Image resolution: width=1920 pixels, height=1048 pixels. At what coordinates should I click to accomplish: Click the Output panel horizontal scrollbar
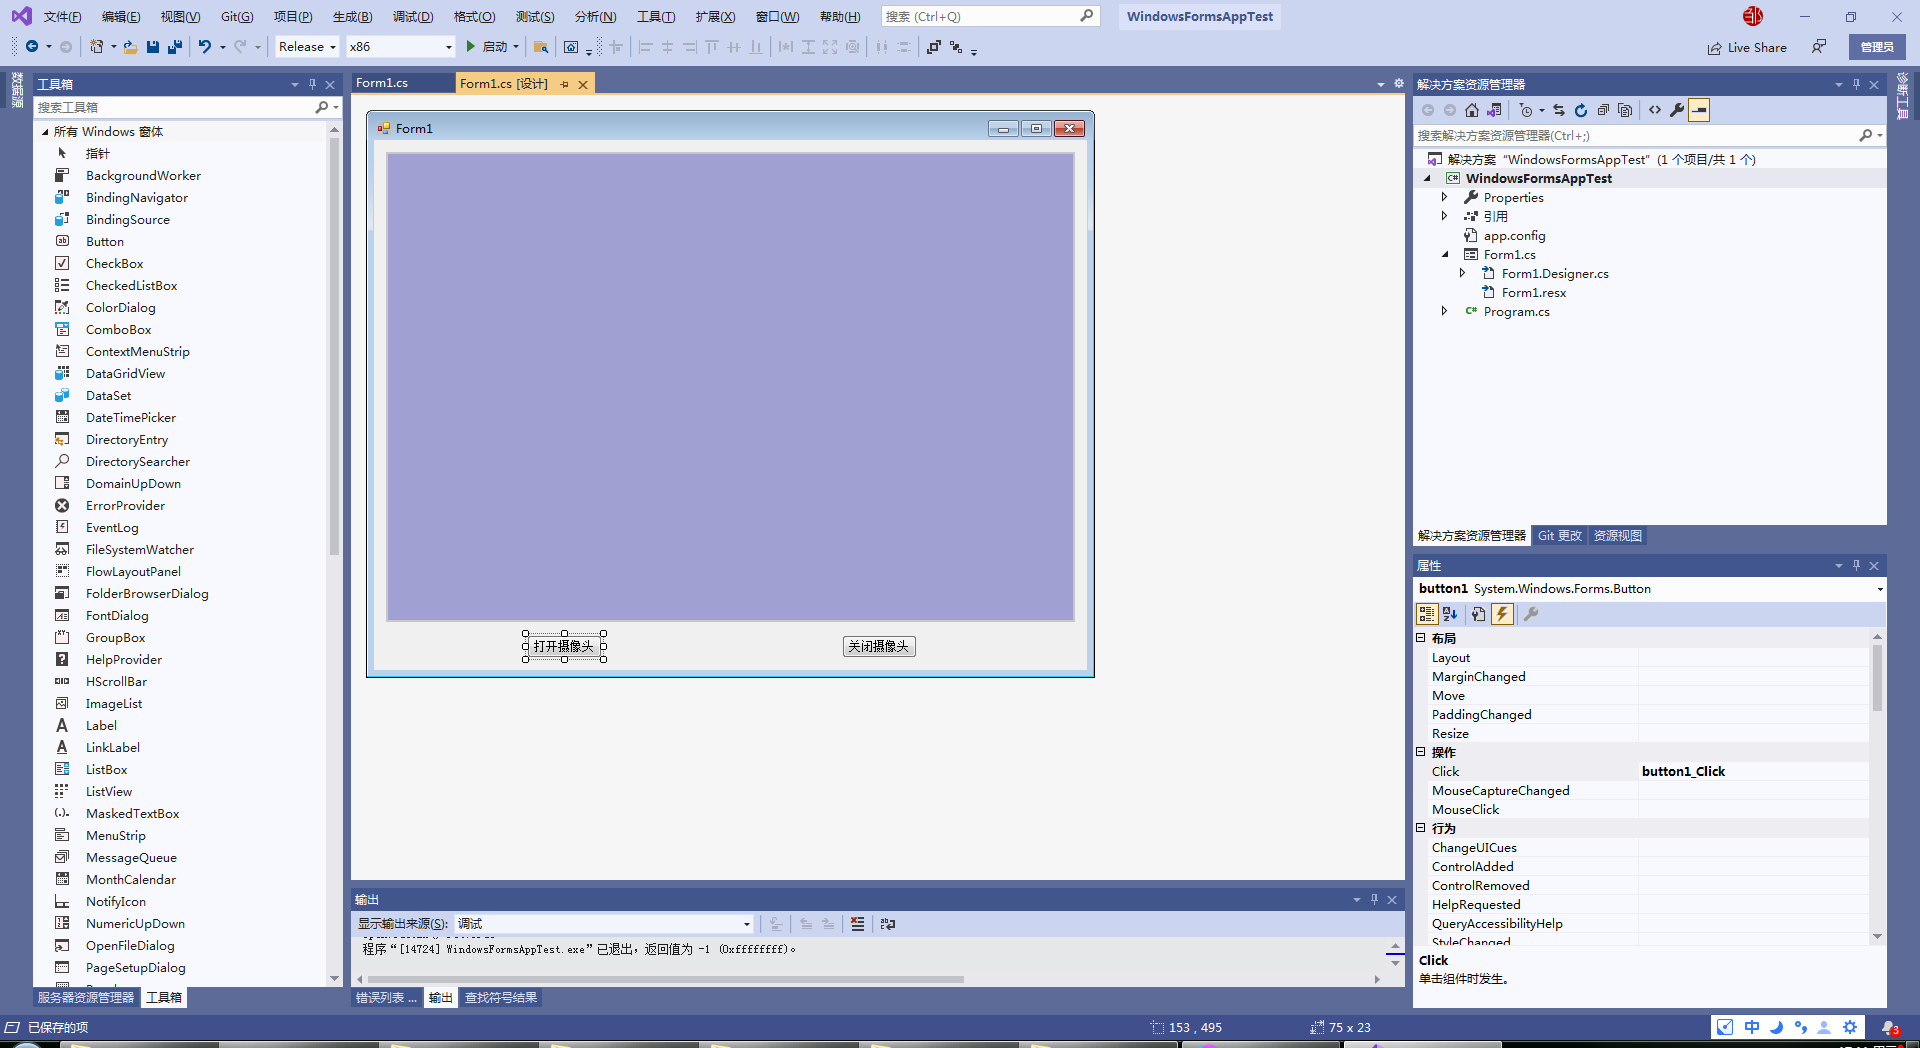click(x=666, y=980)
